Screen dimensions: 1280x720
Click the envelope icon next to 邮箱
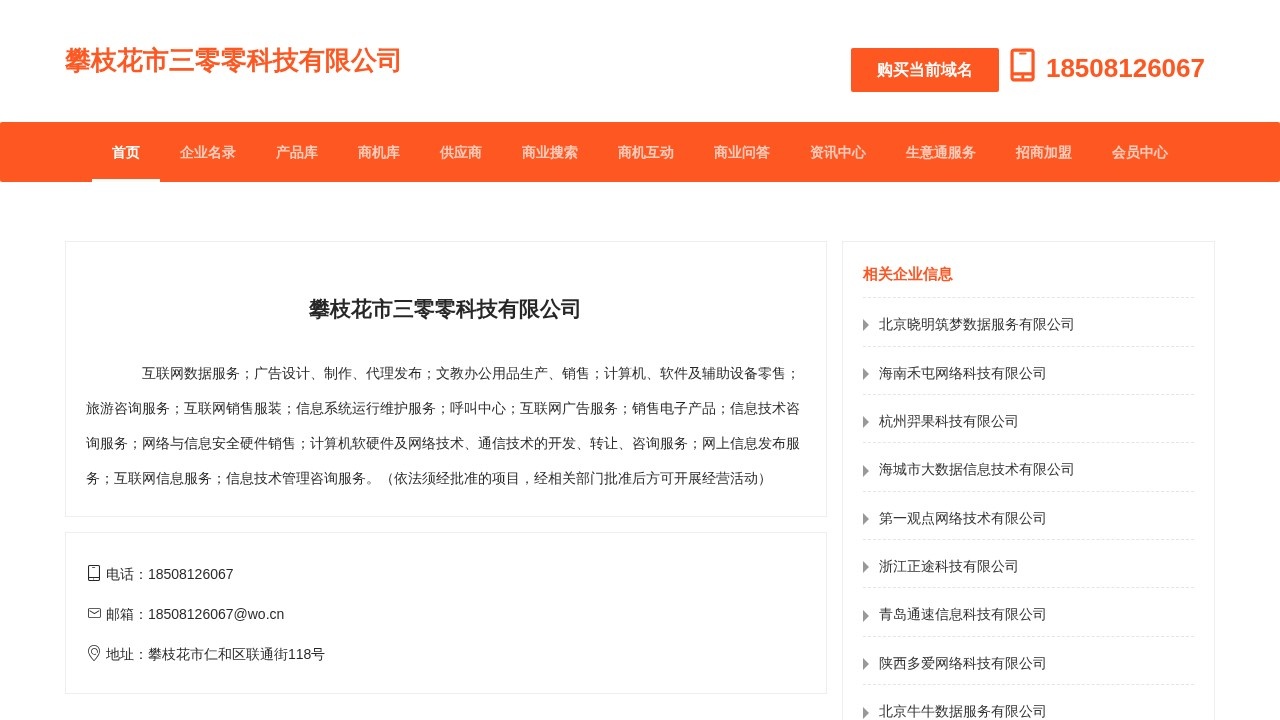tap(93, 613)
